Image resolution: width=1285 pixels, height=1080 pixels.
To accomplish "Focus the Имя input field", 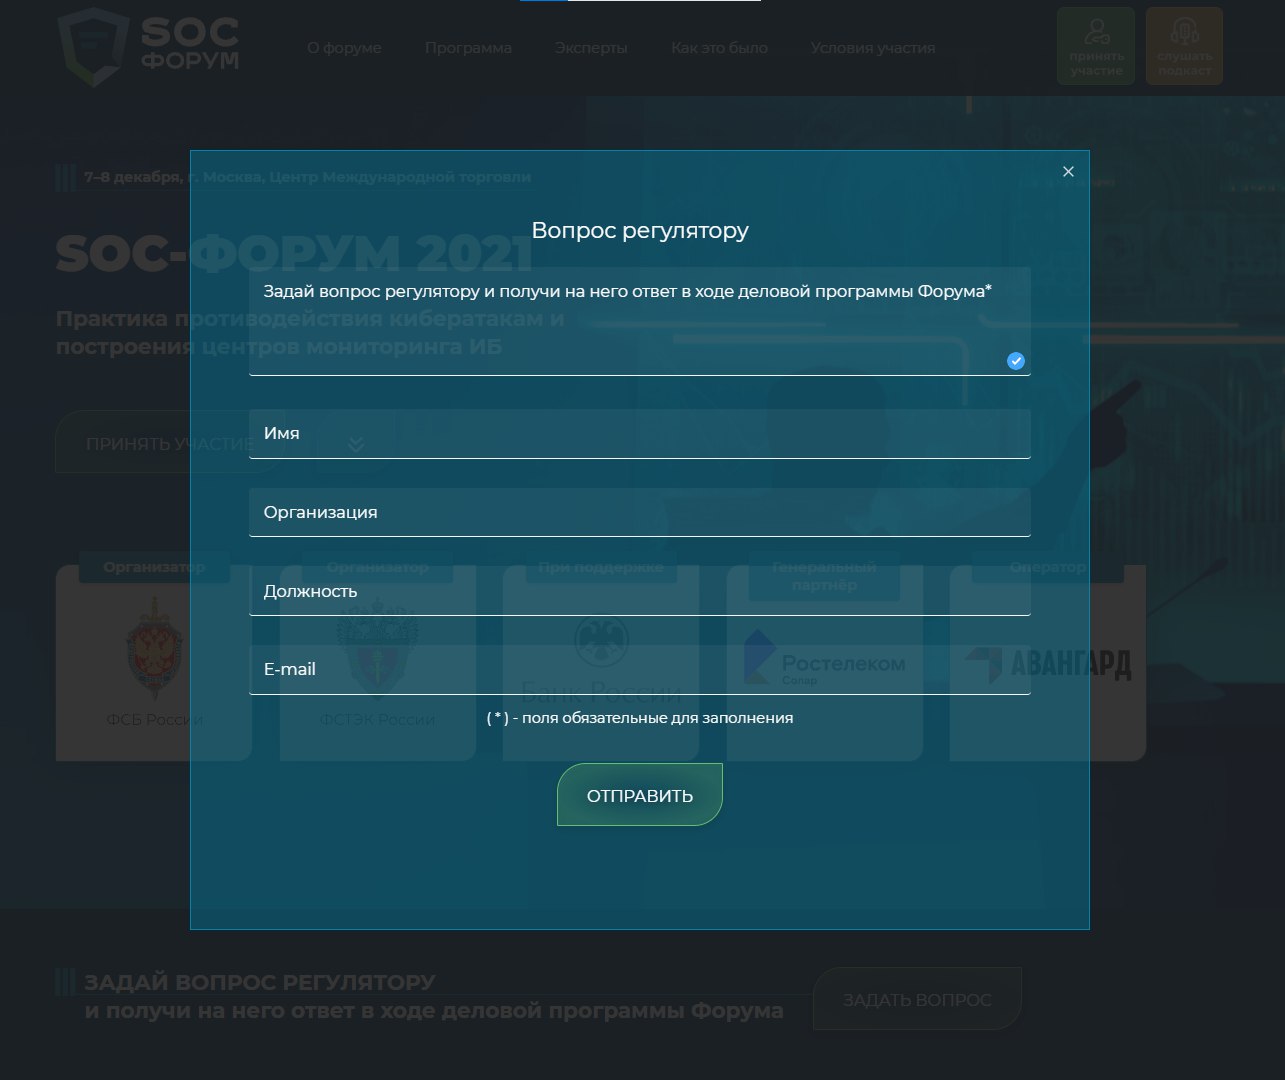I will 640,434.
